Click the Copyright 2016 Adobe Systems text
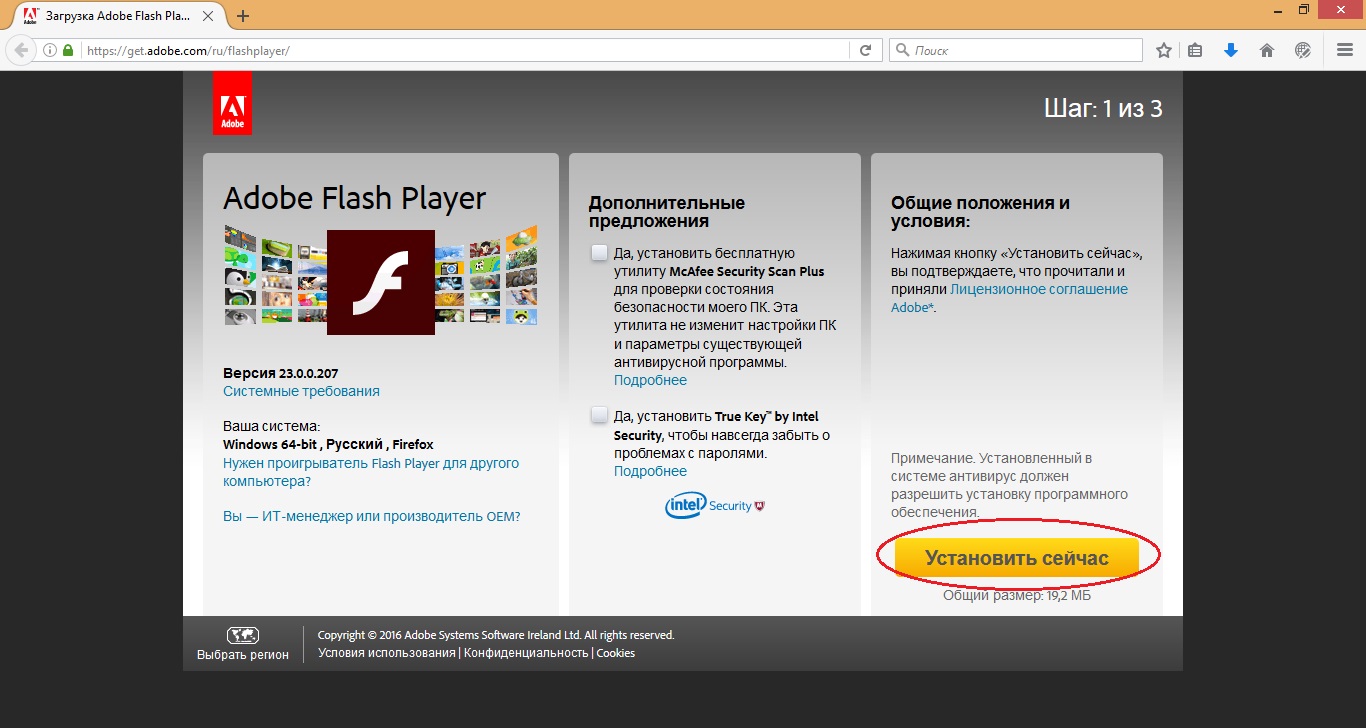1366x728 pixels. coord(496,635)
